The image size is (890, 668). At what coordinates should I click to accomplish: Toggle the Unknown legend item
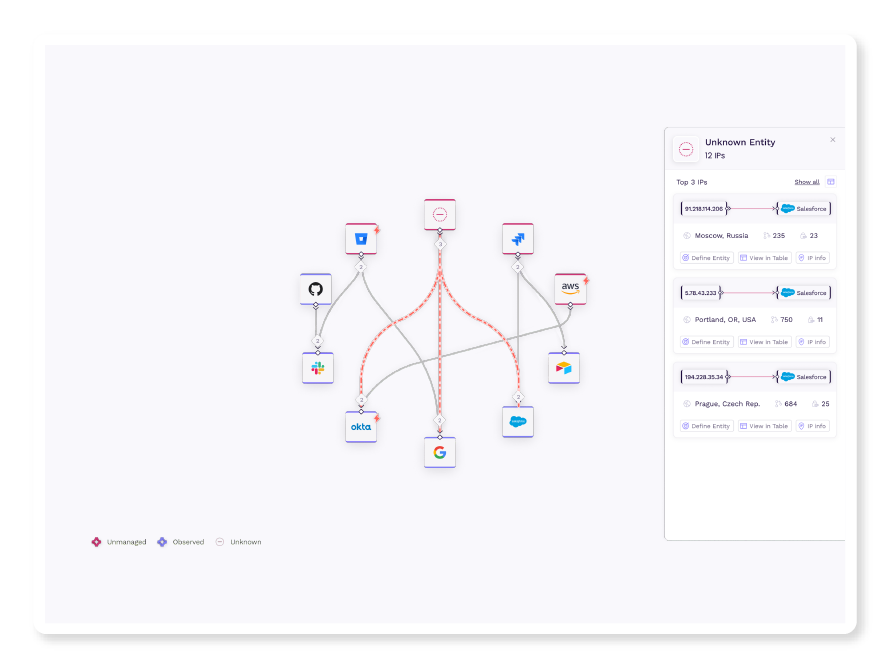point(239,542)
